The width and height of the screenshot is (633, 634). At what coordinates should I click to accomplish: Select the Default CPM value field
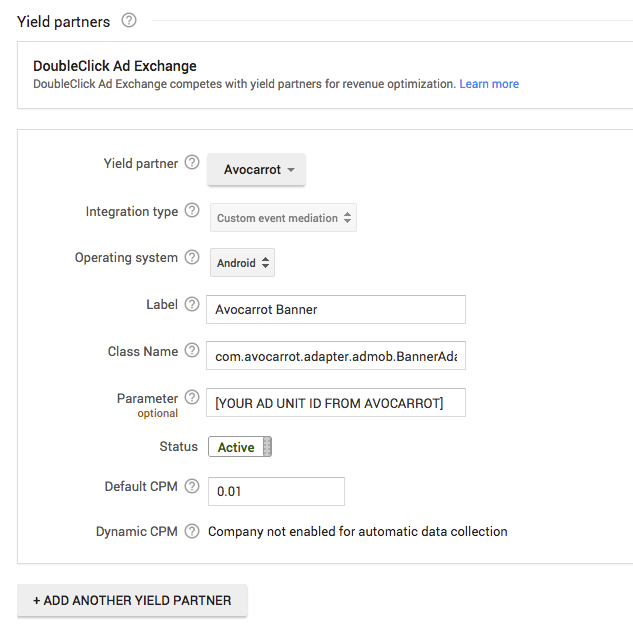[x=275, y=492]
